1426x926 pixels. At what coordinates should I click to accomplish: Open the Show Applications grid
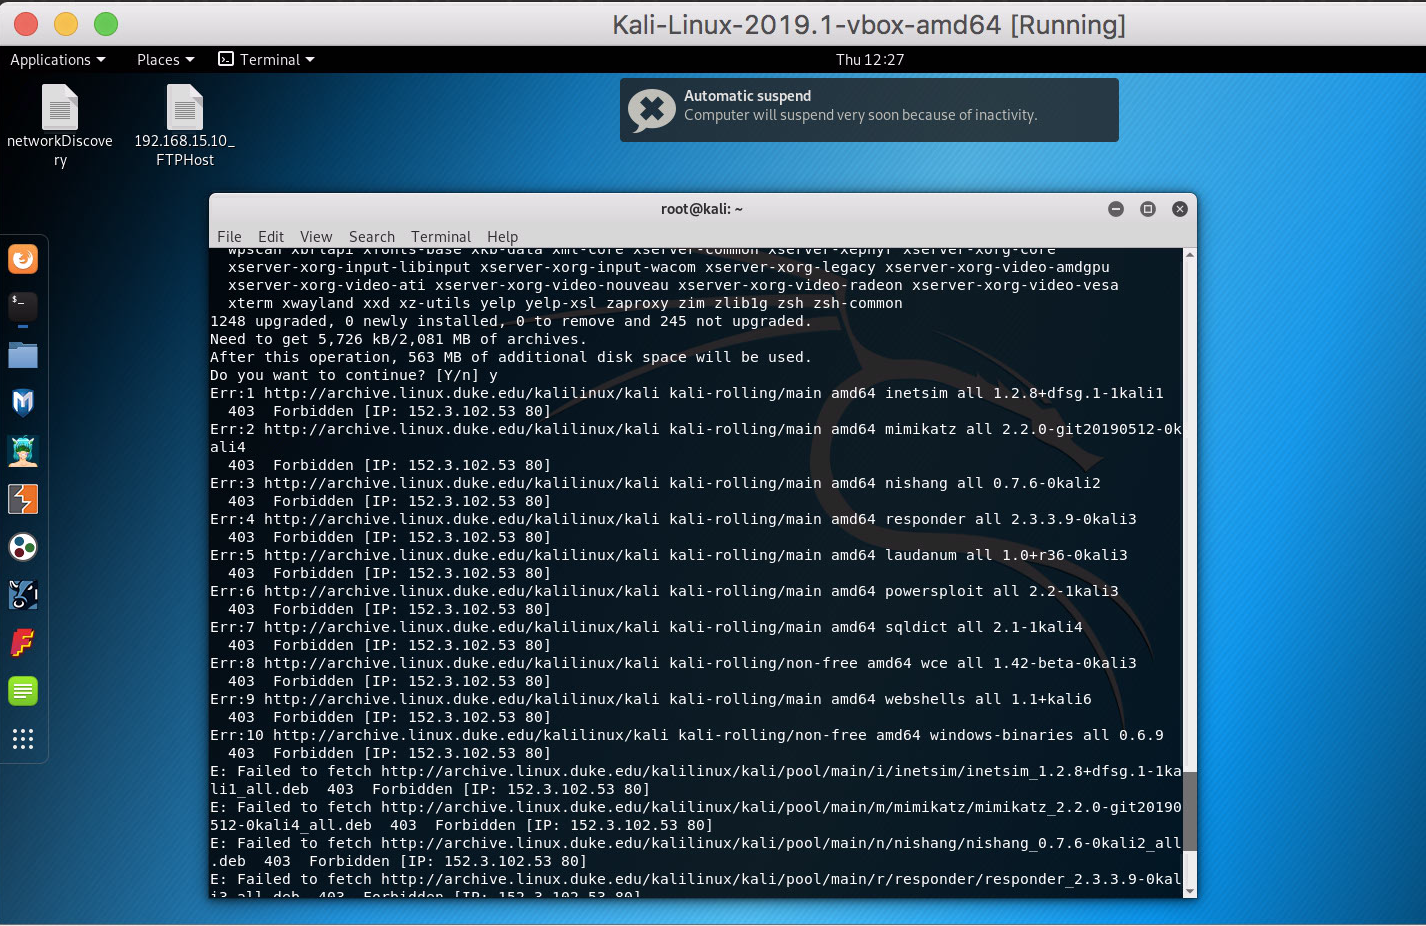coord(22,738)
